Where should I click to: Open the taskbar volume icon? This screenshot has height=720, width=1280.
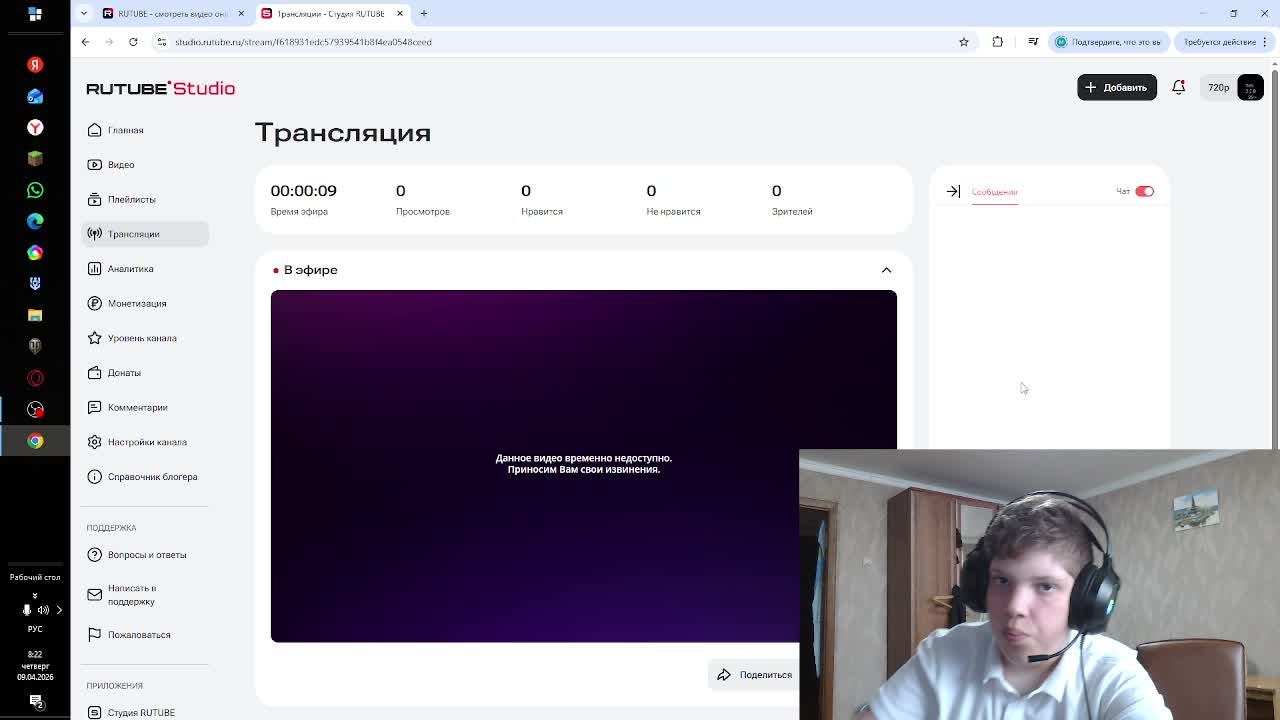pos(42,610)
